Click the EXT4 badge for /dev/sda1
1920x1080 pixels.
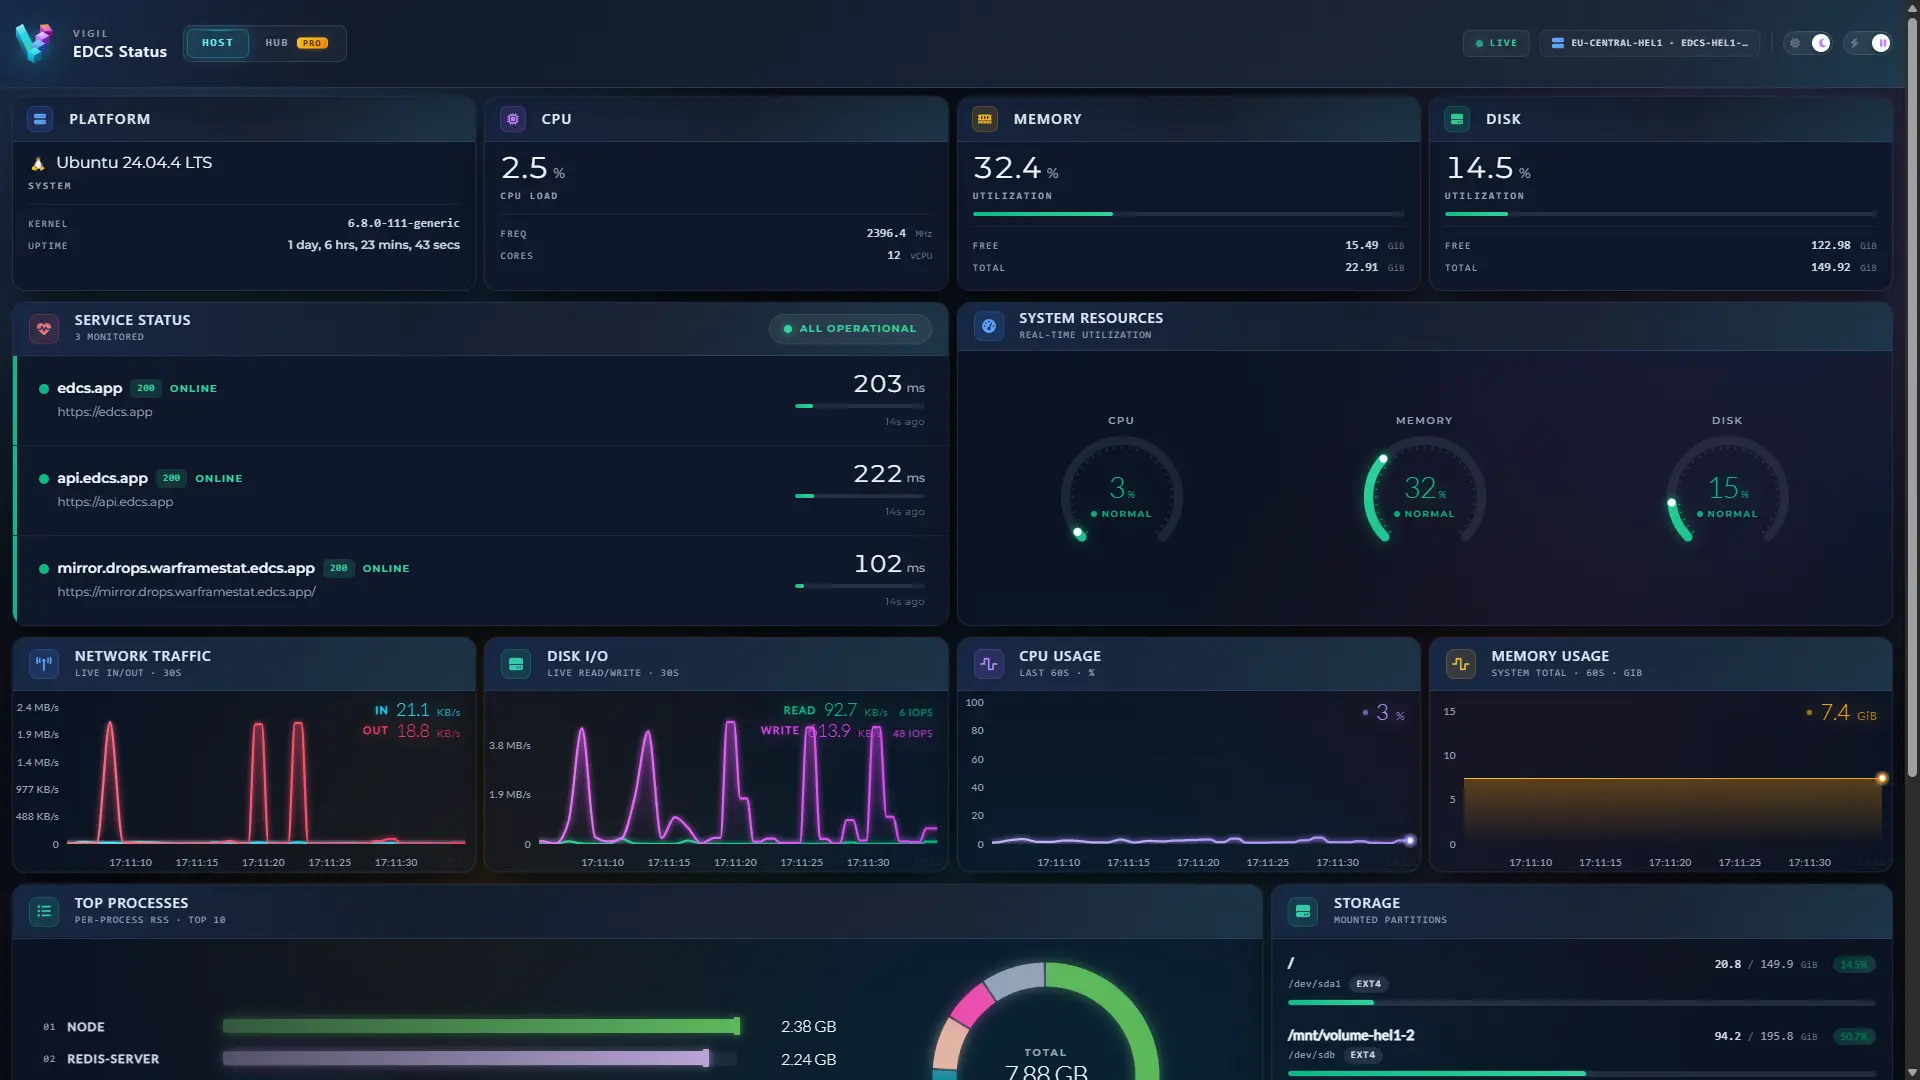pos(1368,984)
